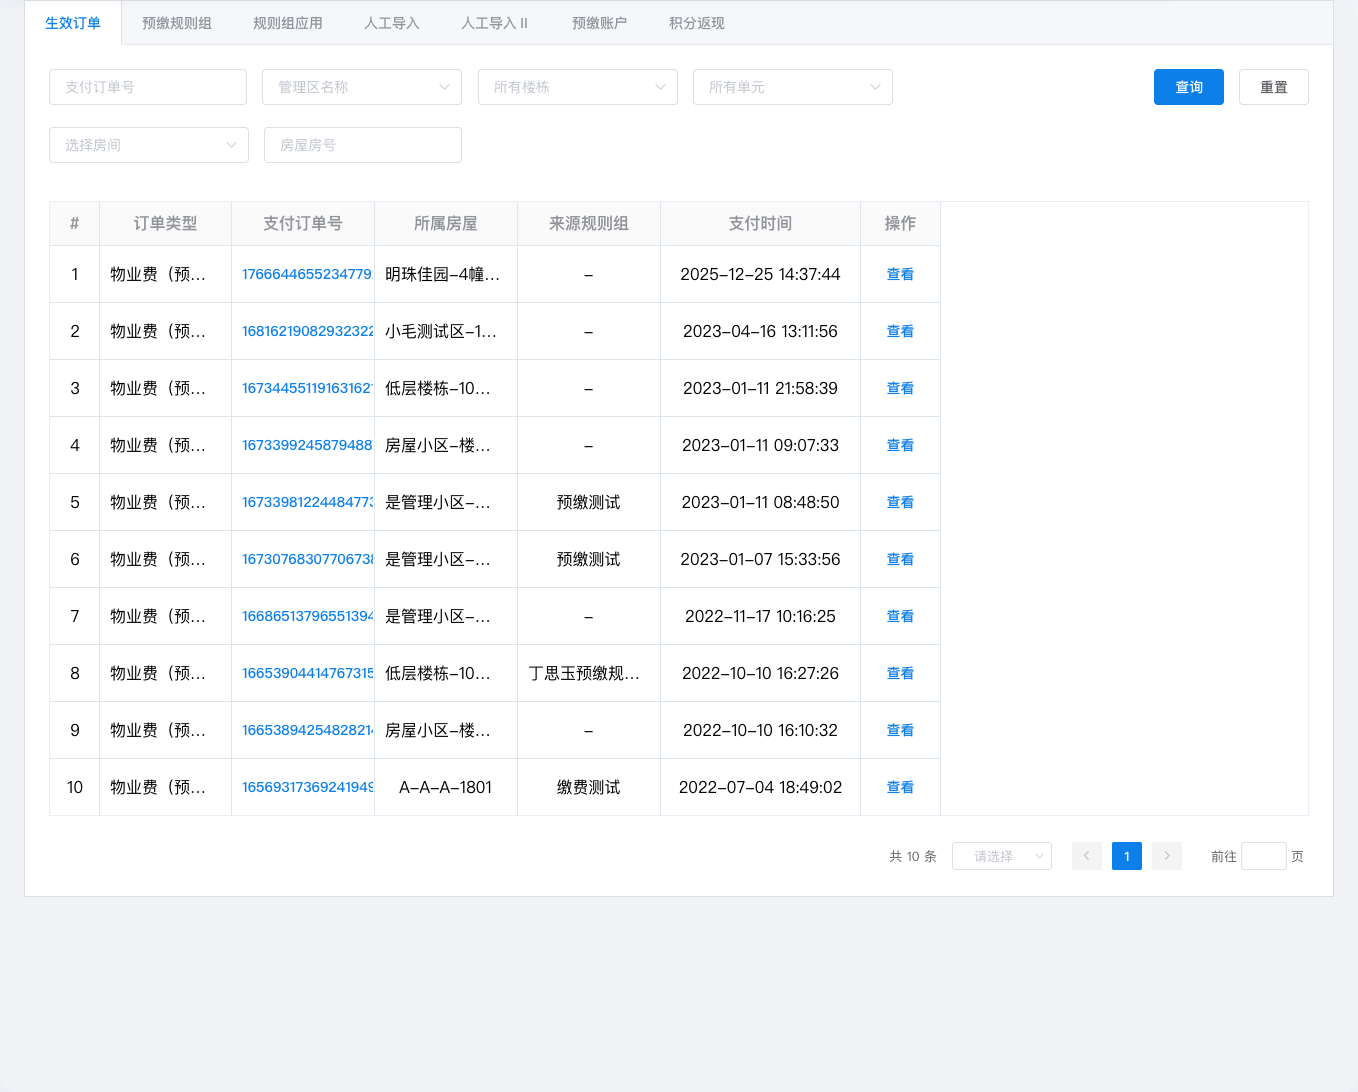Screen dimensions: 1358x1092
Task: Open the 人工导入 II tab
Action: (x=494, y=23)
